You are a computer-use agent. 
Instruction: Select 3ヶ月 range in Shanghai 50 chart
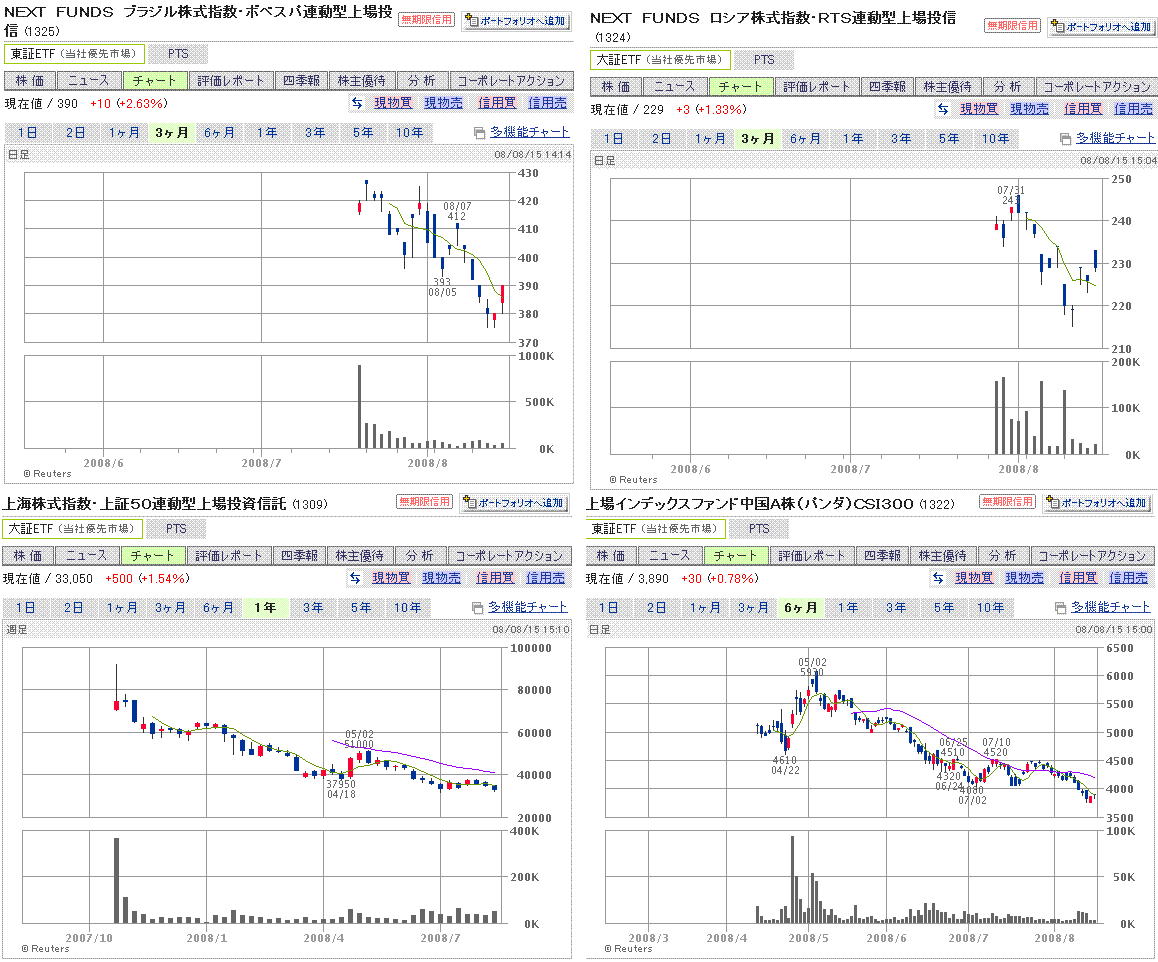(x=169, y=608)
